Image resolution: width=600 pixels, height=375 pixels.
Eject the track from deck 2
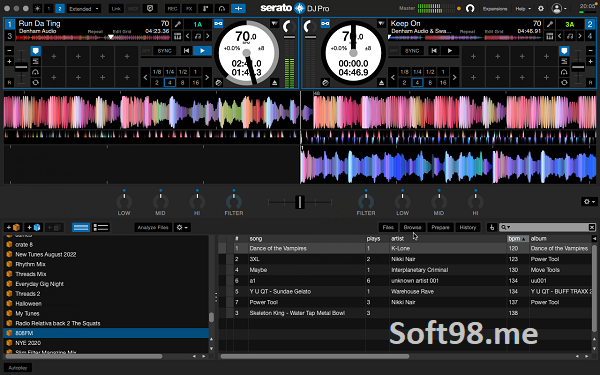tap(381, 82)
